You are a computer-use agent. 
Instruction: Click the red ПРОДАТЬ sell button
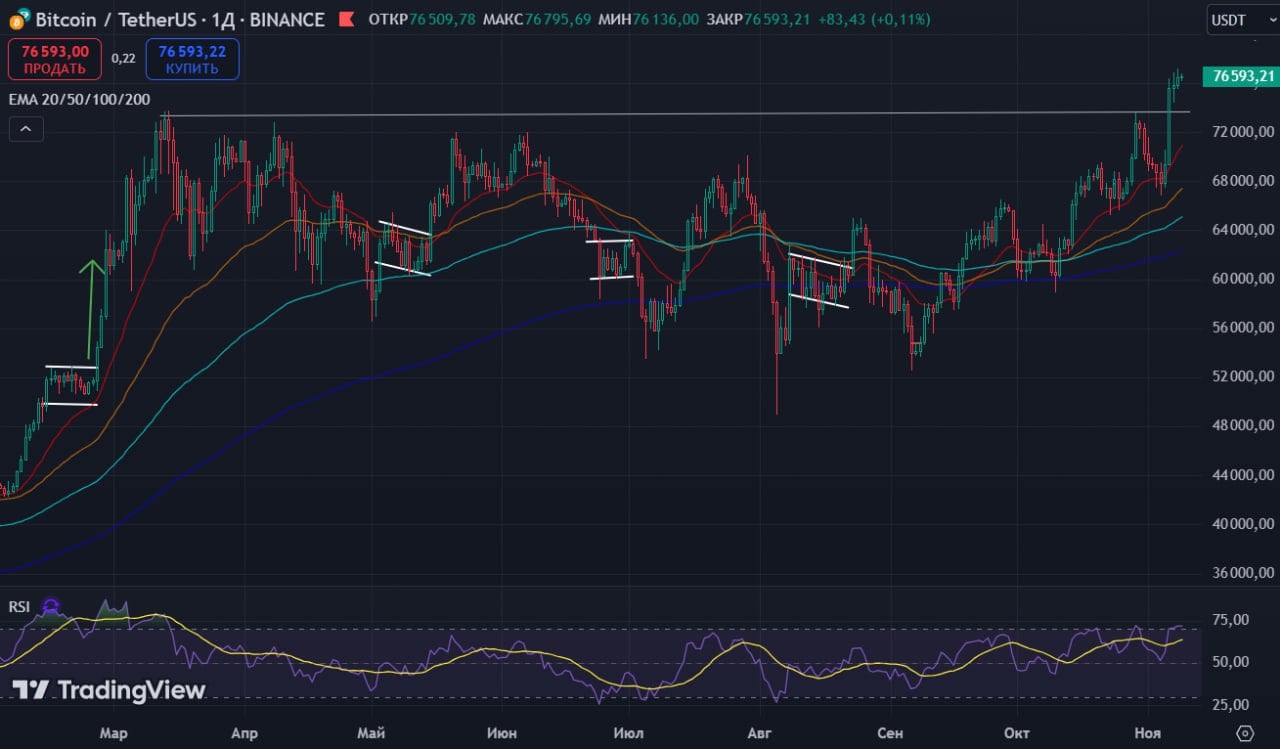55,60
